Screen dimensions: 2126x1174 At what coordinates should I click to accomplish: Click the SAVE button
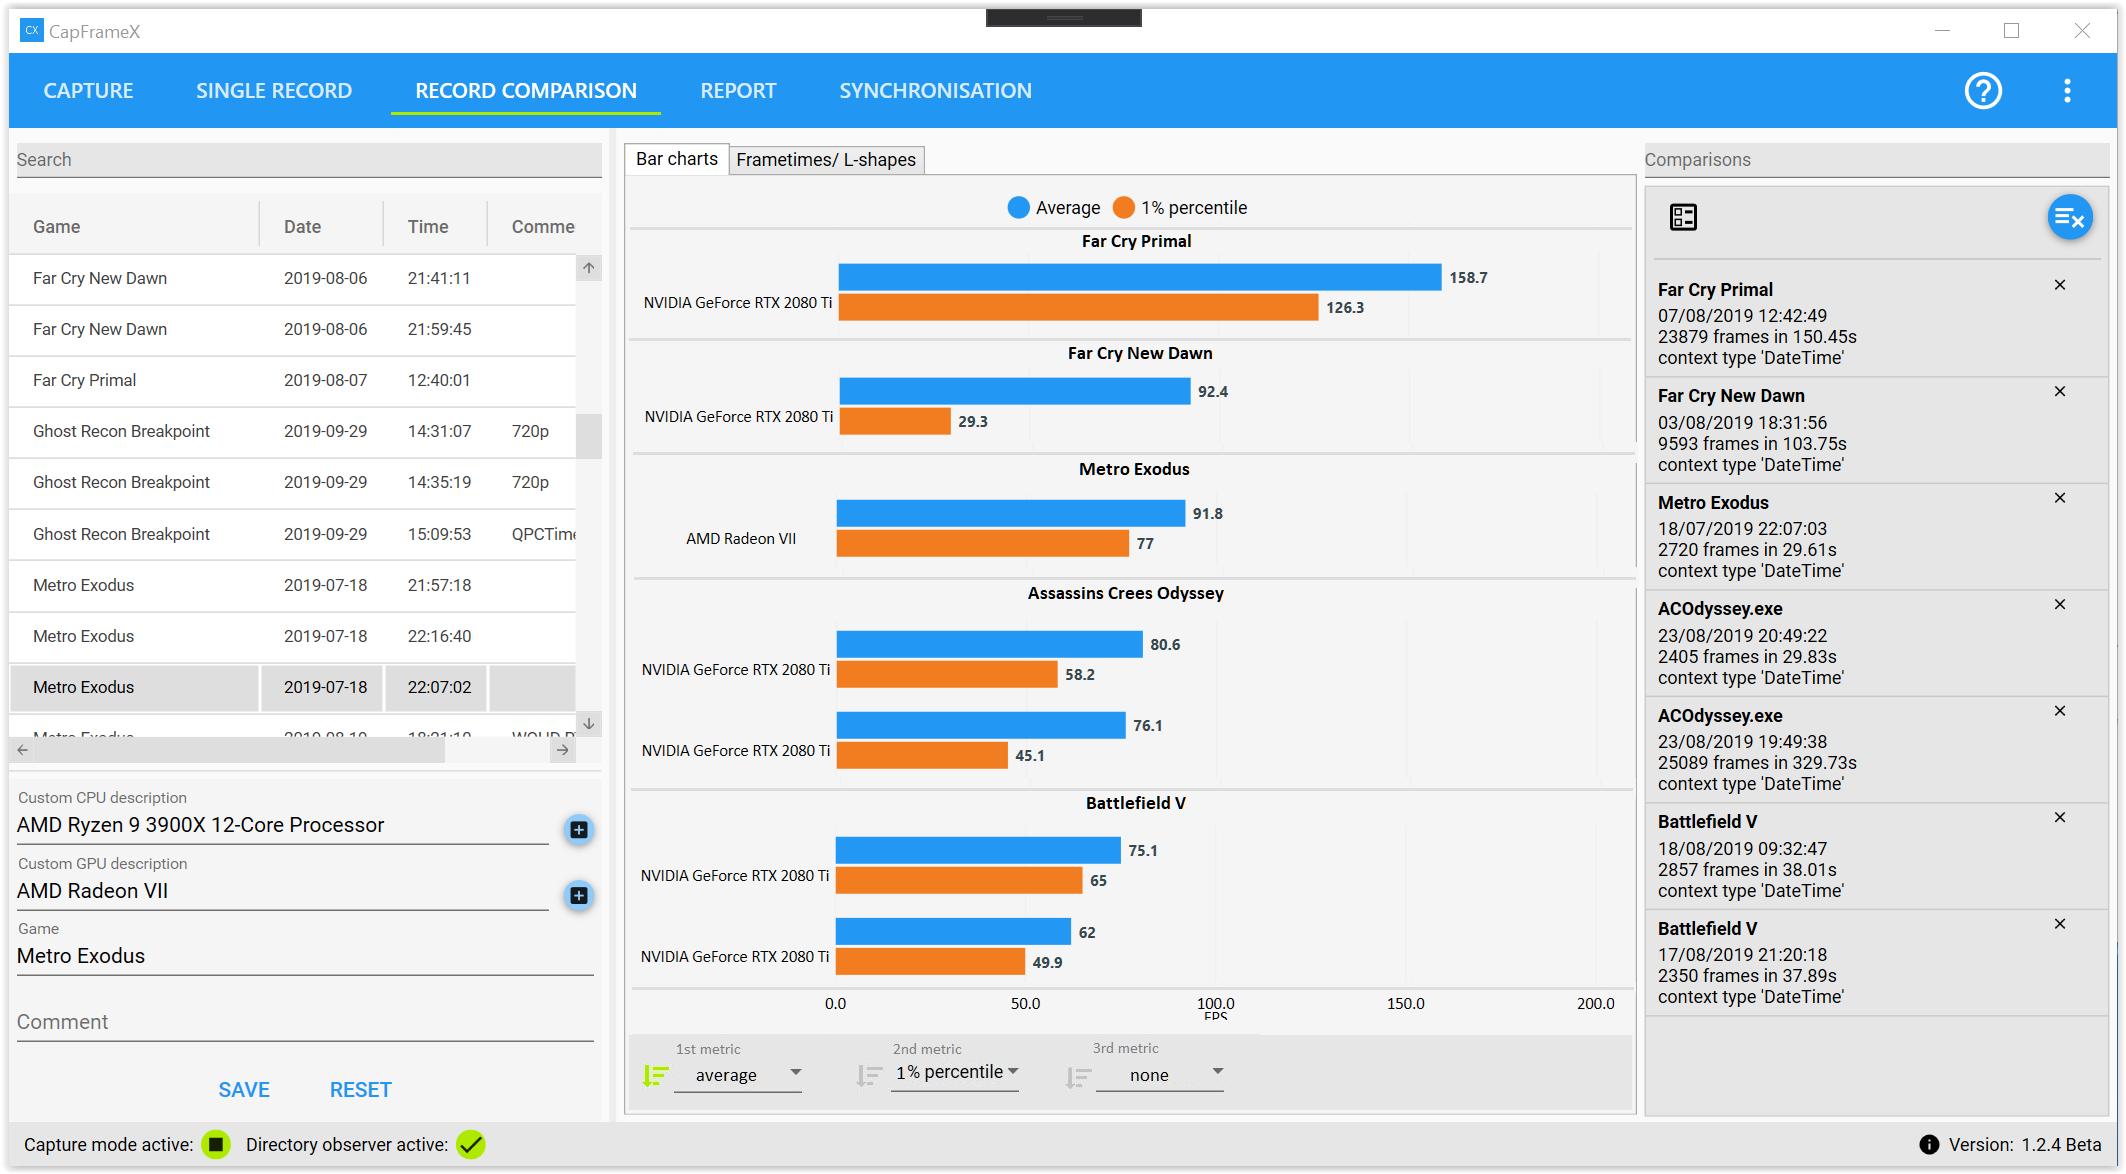click(244, 1090)
